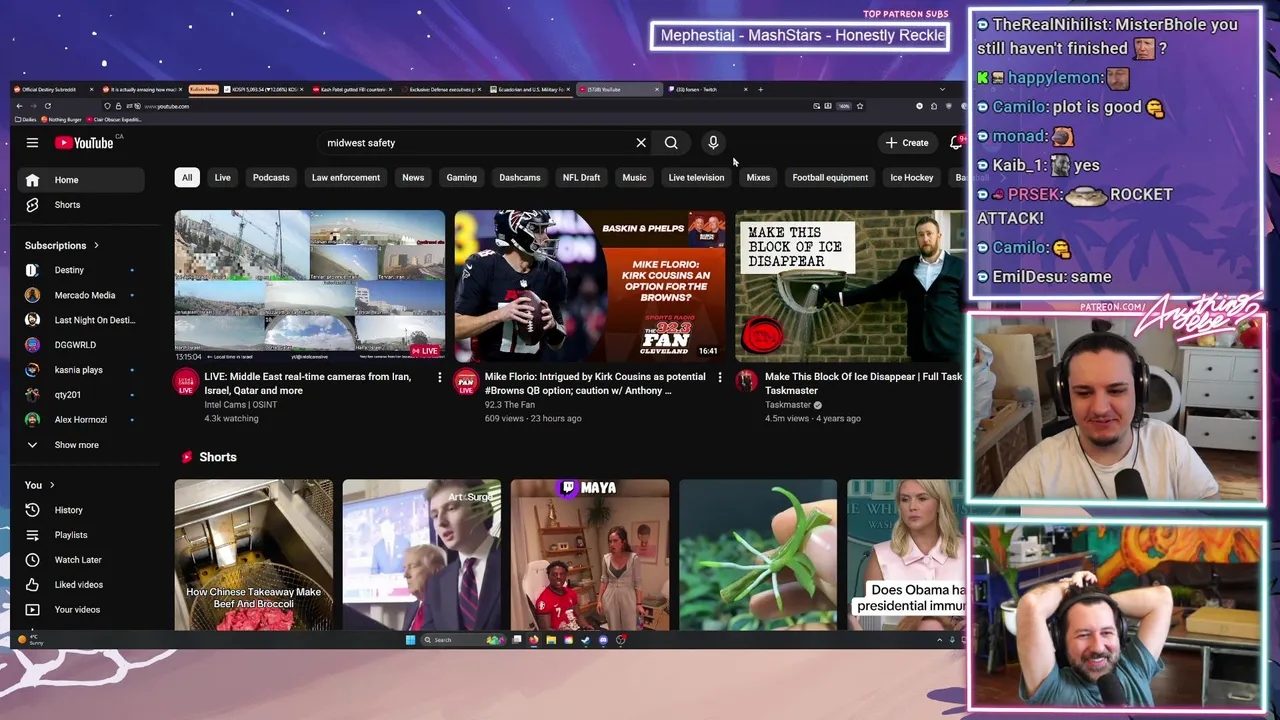This screenshot has height=720, width=1280.
Task: Select the Podcasts filter chip
Action: [271, 178]
